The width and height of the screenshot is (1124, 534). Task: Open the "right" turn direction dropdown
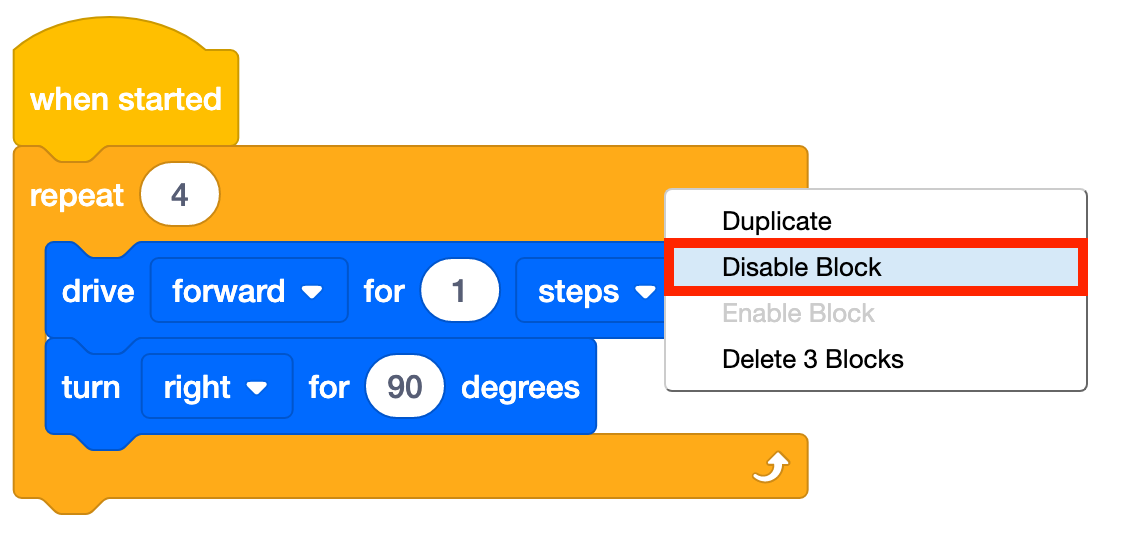click(217, 387)
